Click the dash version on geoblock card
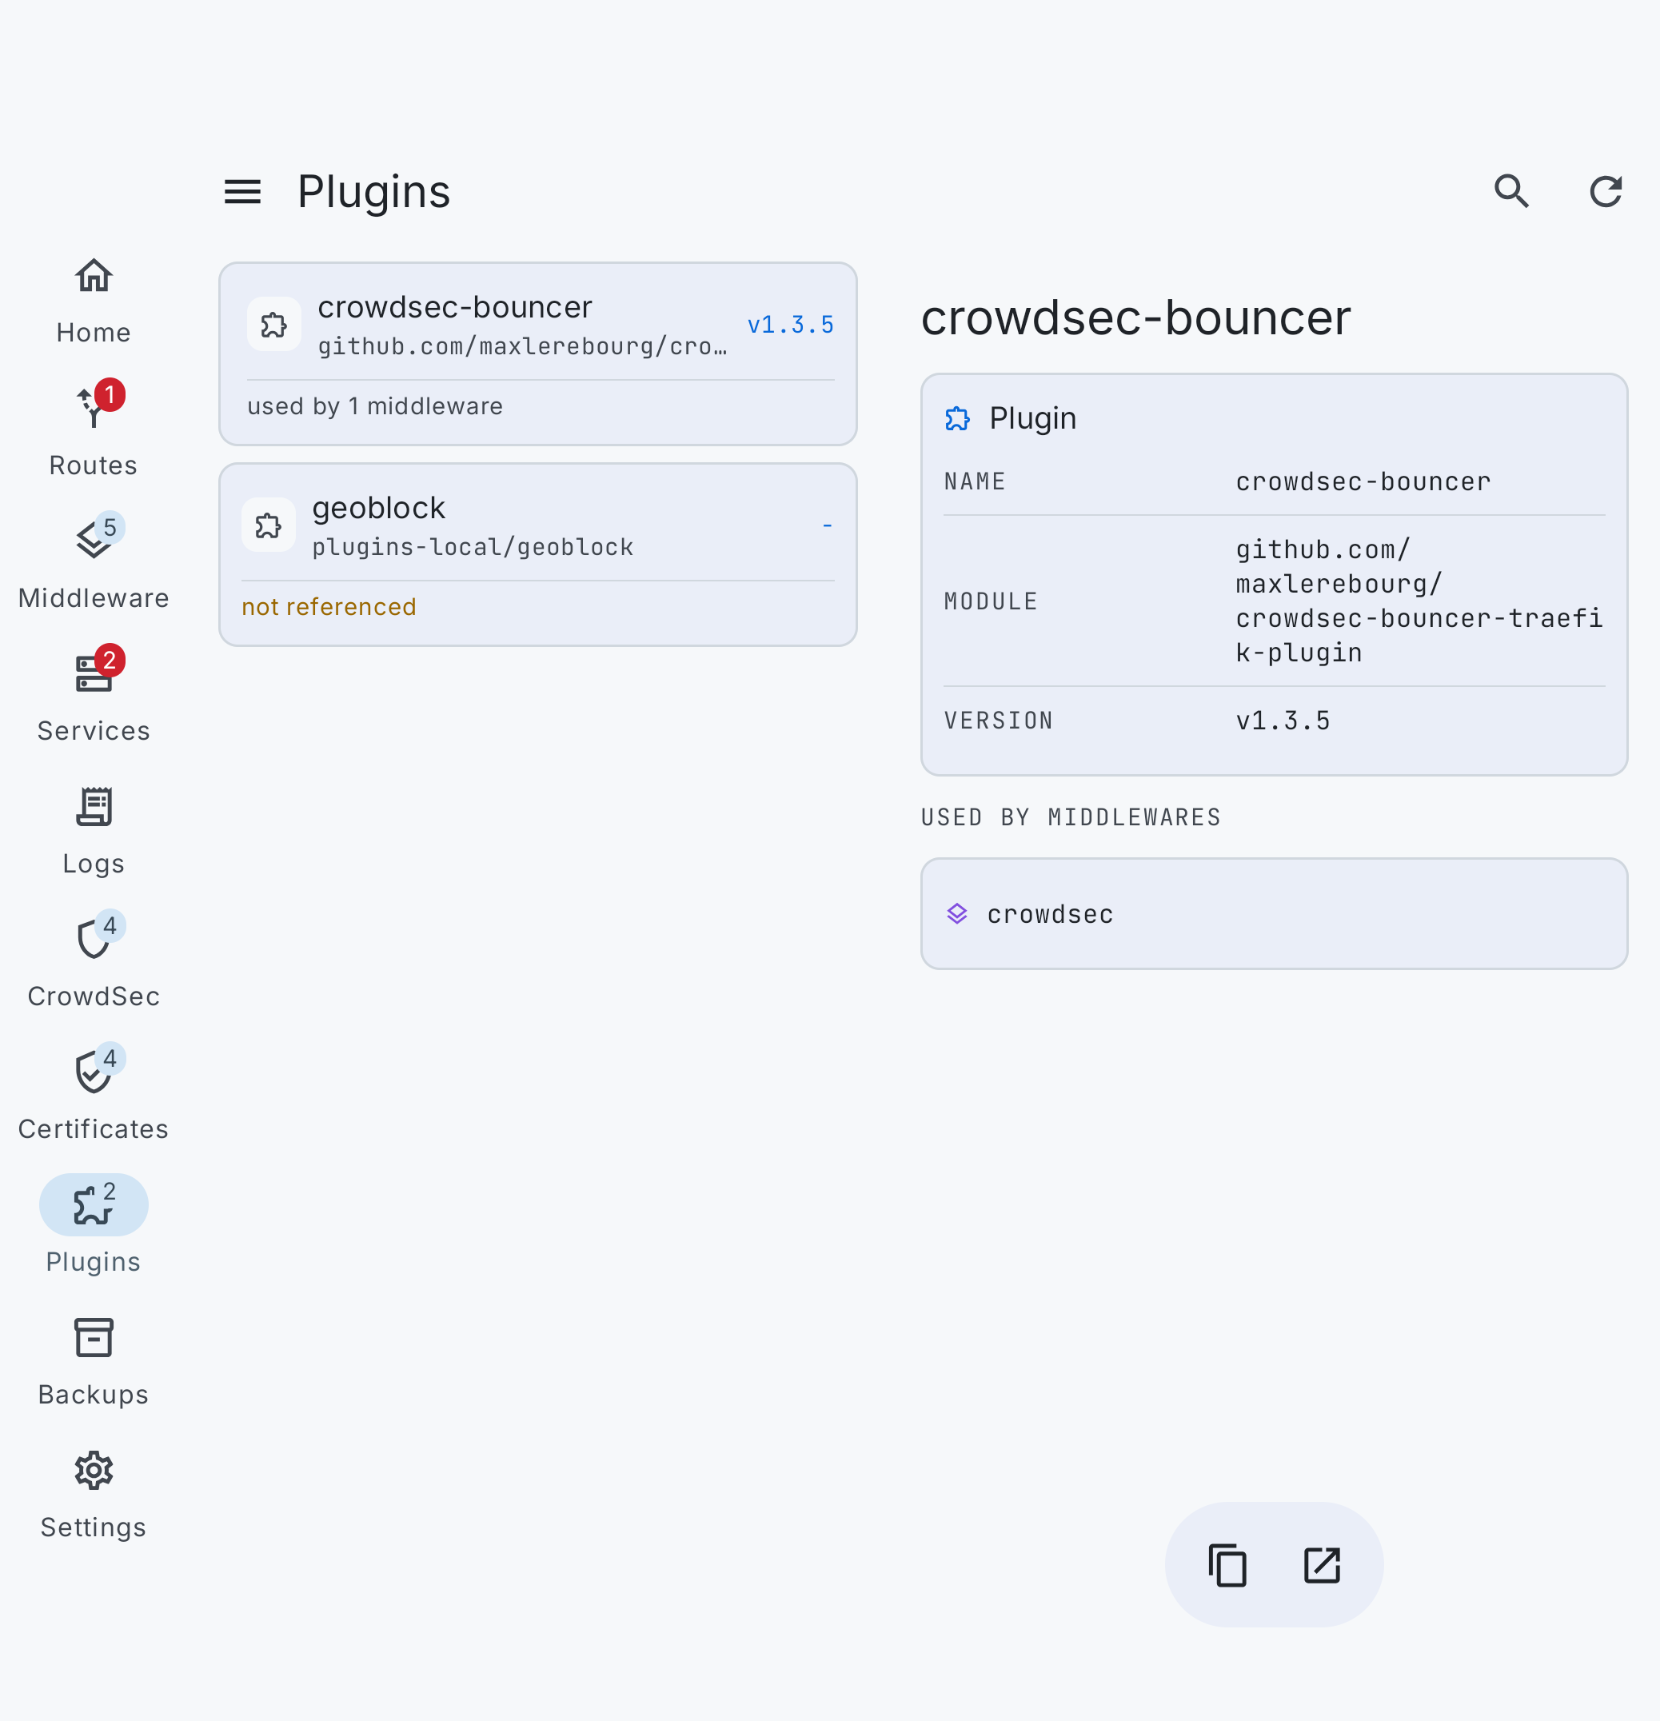The image size is (1660, 1721). (x=827, y=525)
